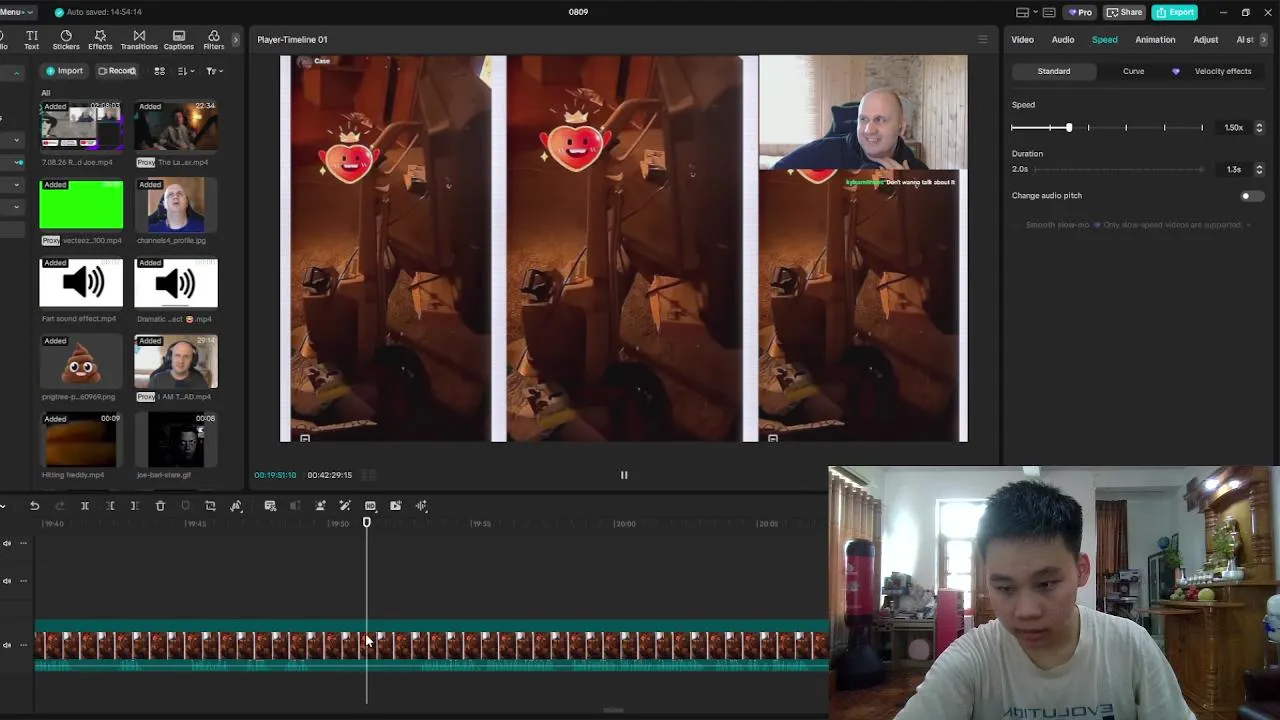
Task: Click the All media category label
Action: click(x=46, y=93)
